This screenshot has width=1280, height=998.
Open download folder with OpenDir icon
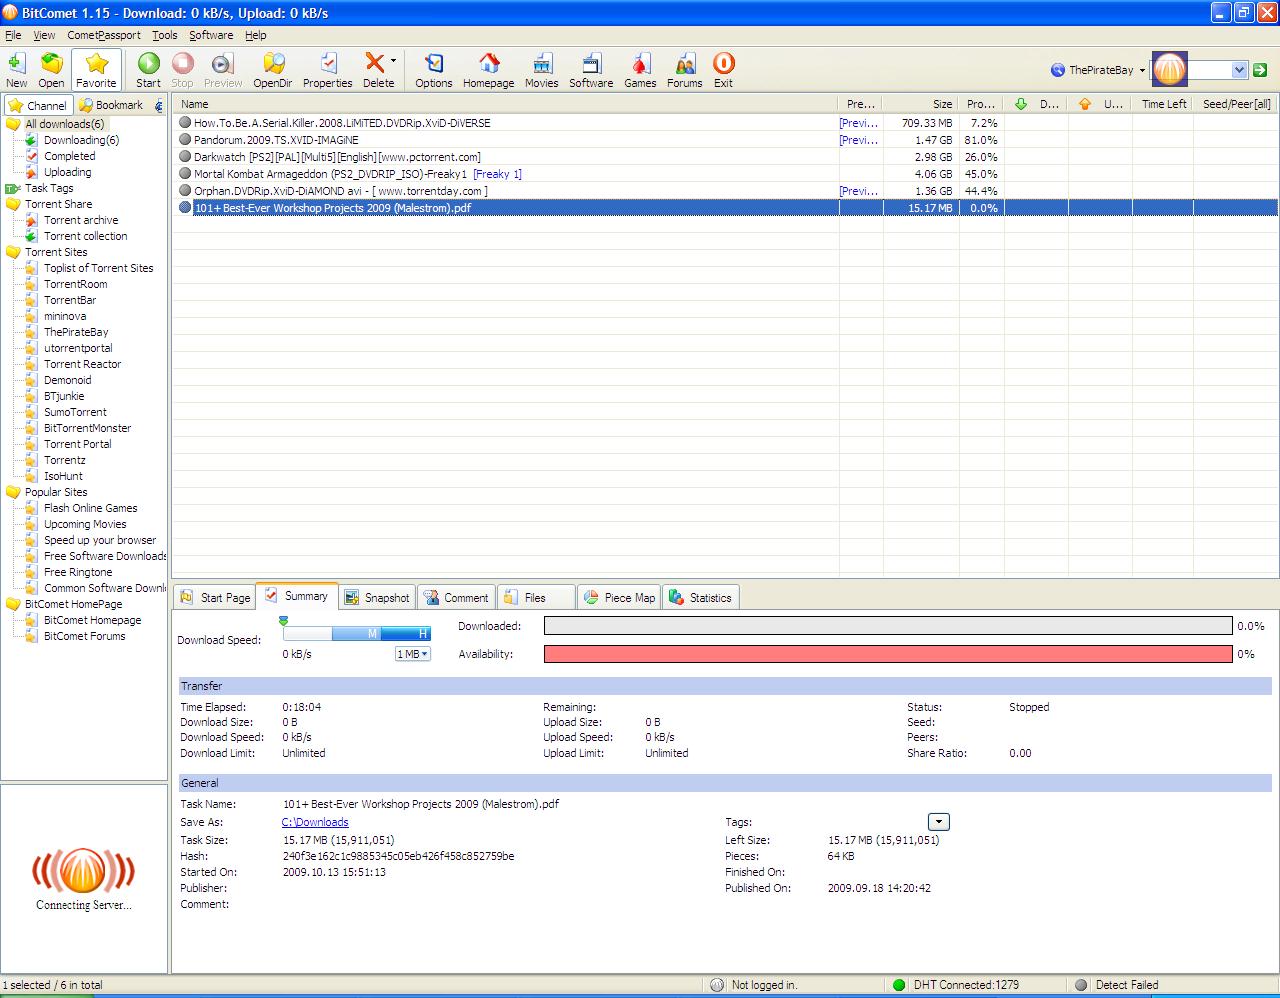pos(272,70)
